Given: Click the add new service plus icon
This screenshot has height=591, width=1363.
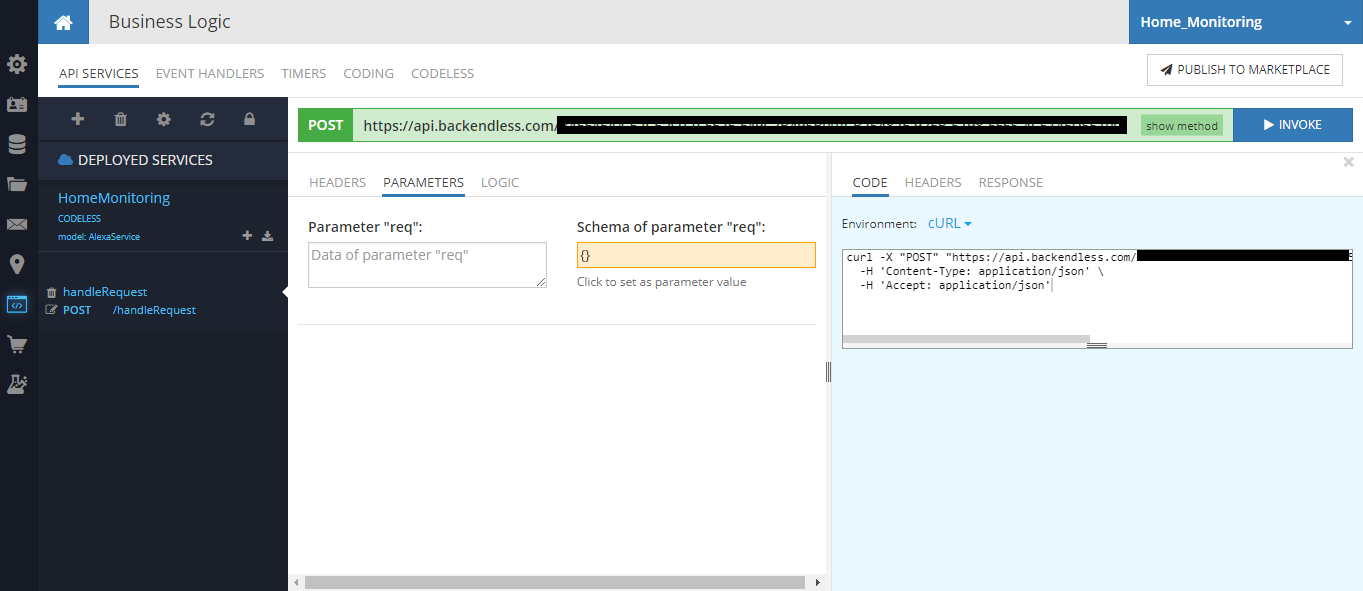Looking at the screenshot, I should tap(77, 119).
